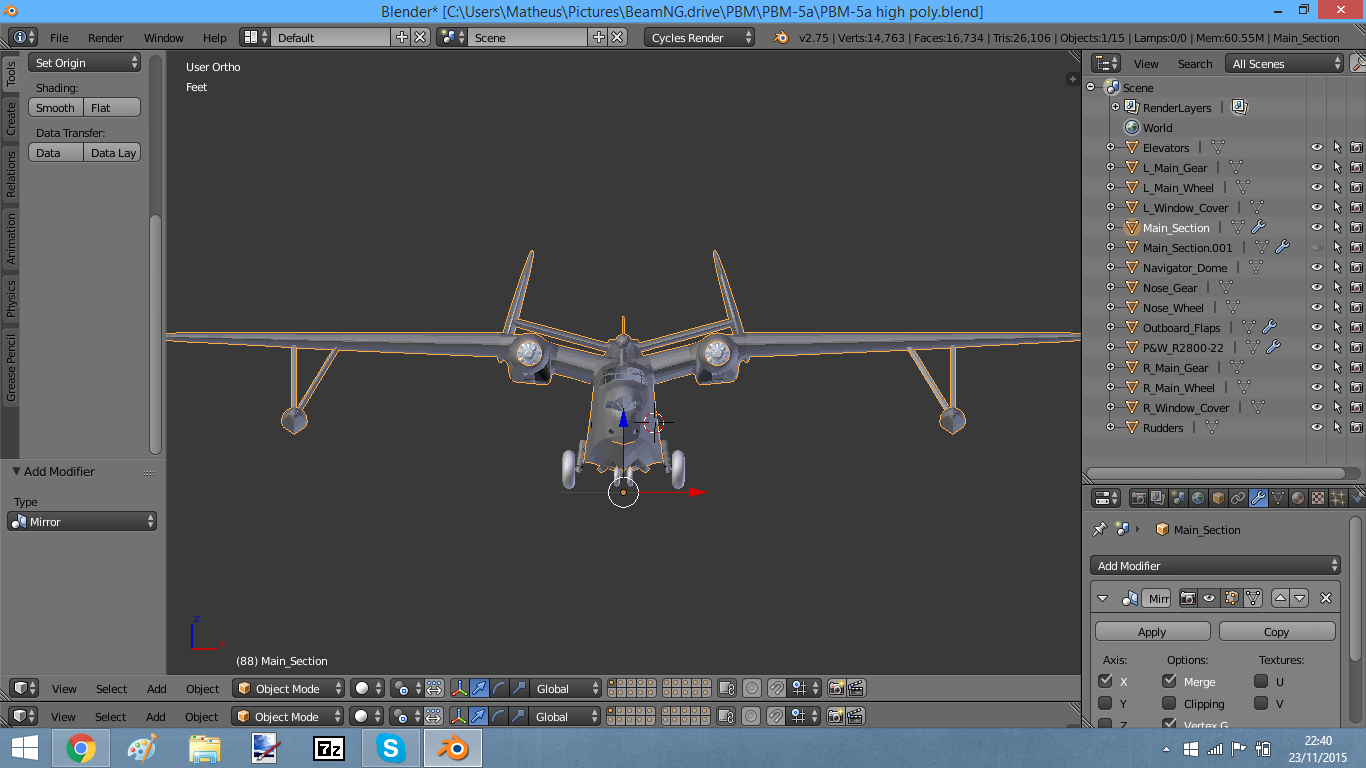Open the Add Modifier dropdown in Properties
This screenshot has width=1366, height=768.
pyautogui.click(x=1215, y=565)
